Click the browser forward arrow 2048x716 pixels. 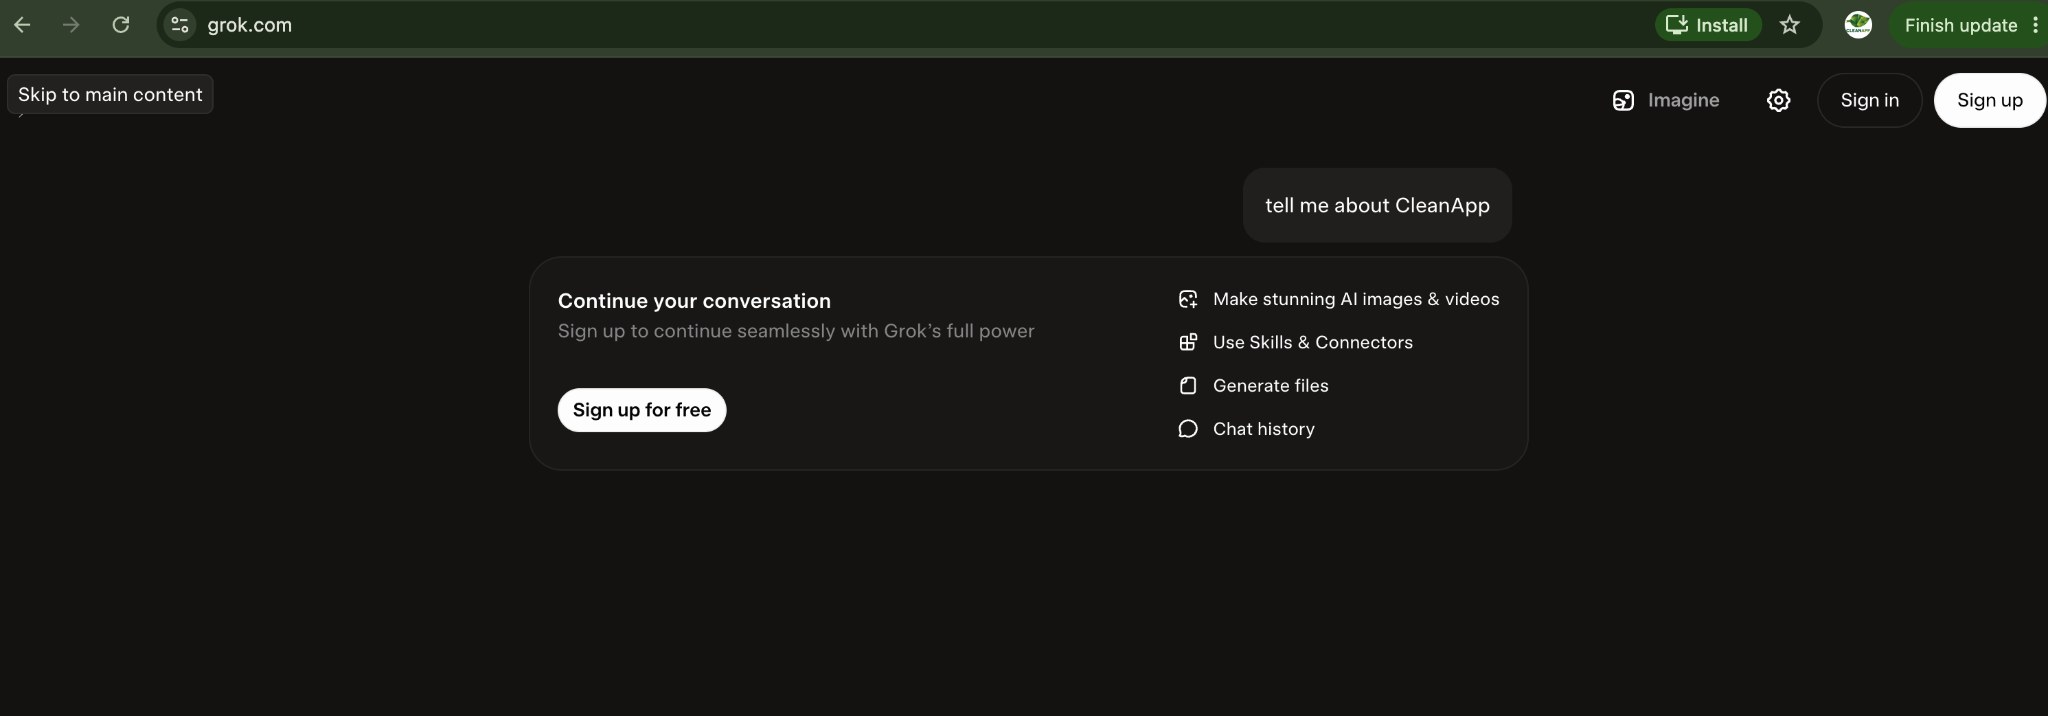(x=71, y=25)
